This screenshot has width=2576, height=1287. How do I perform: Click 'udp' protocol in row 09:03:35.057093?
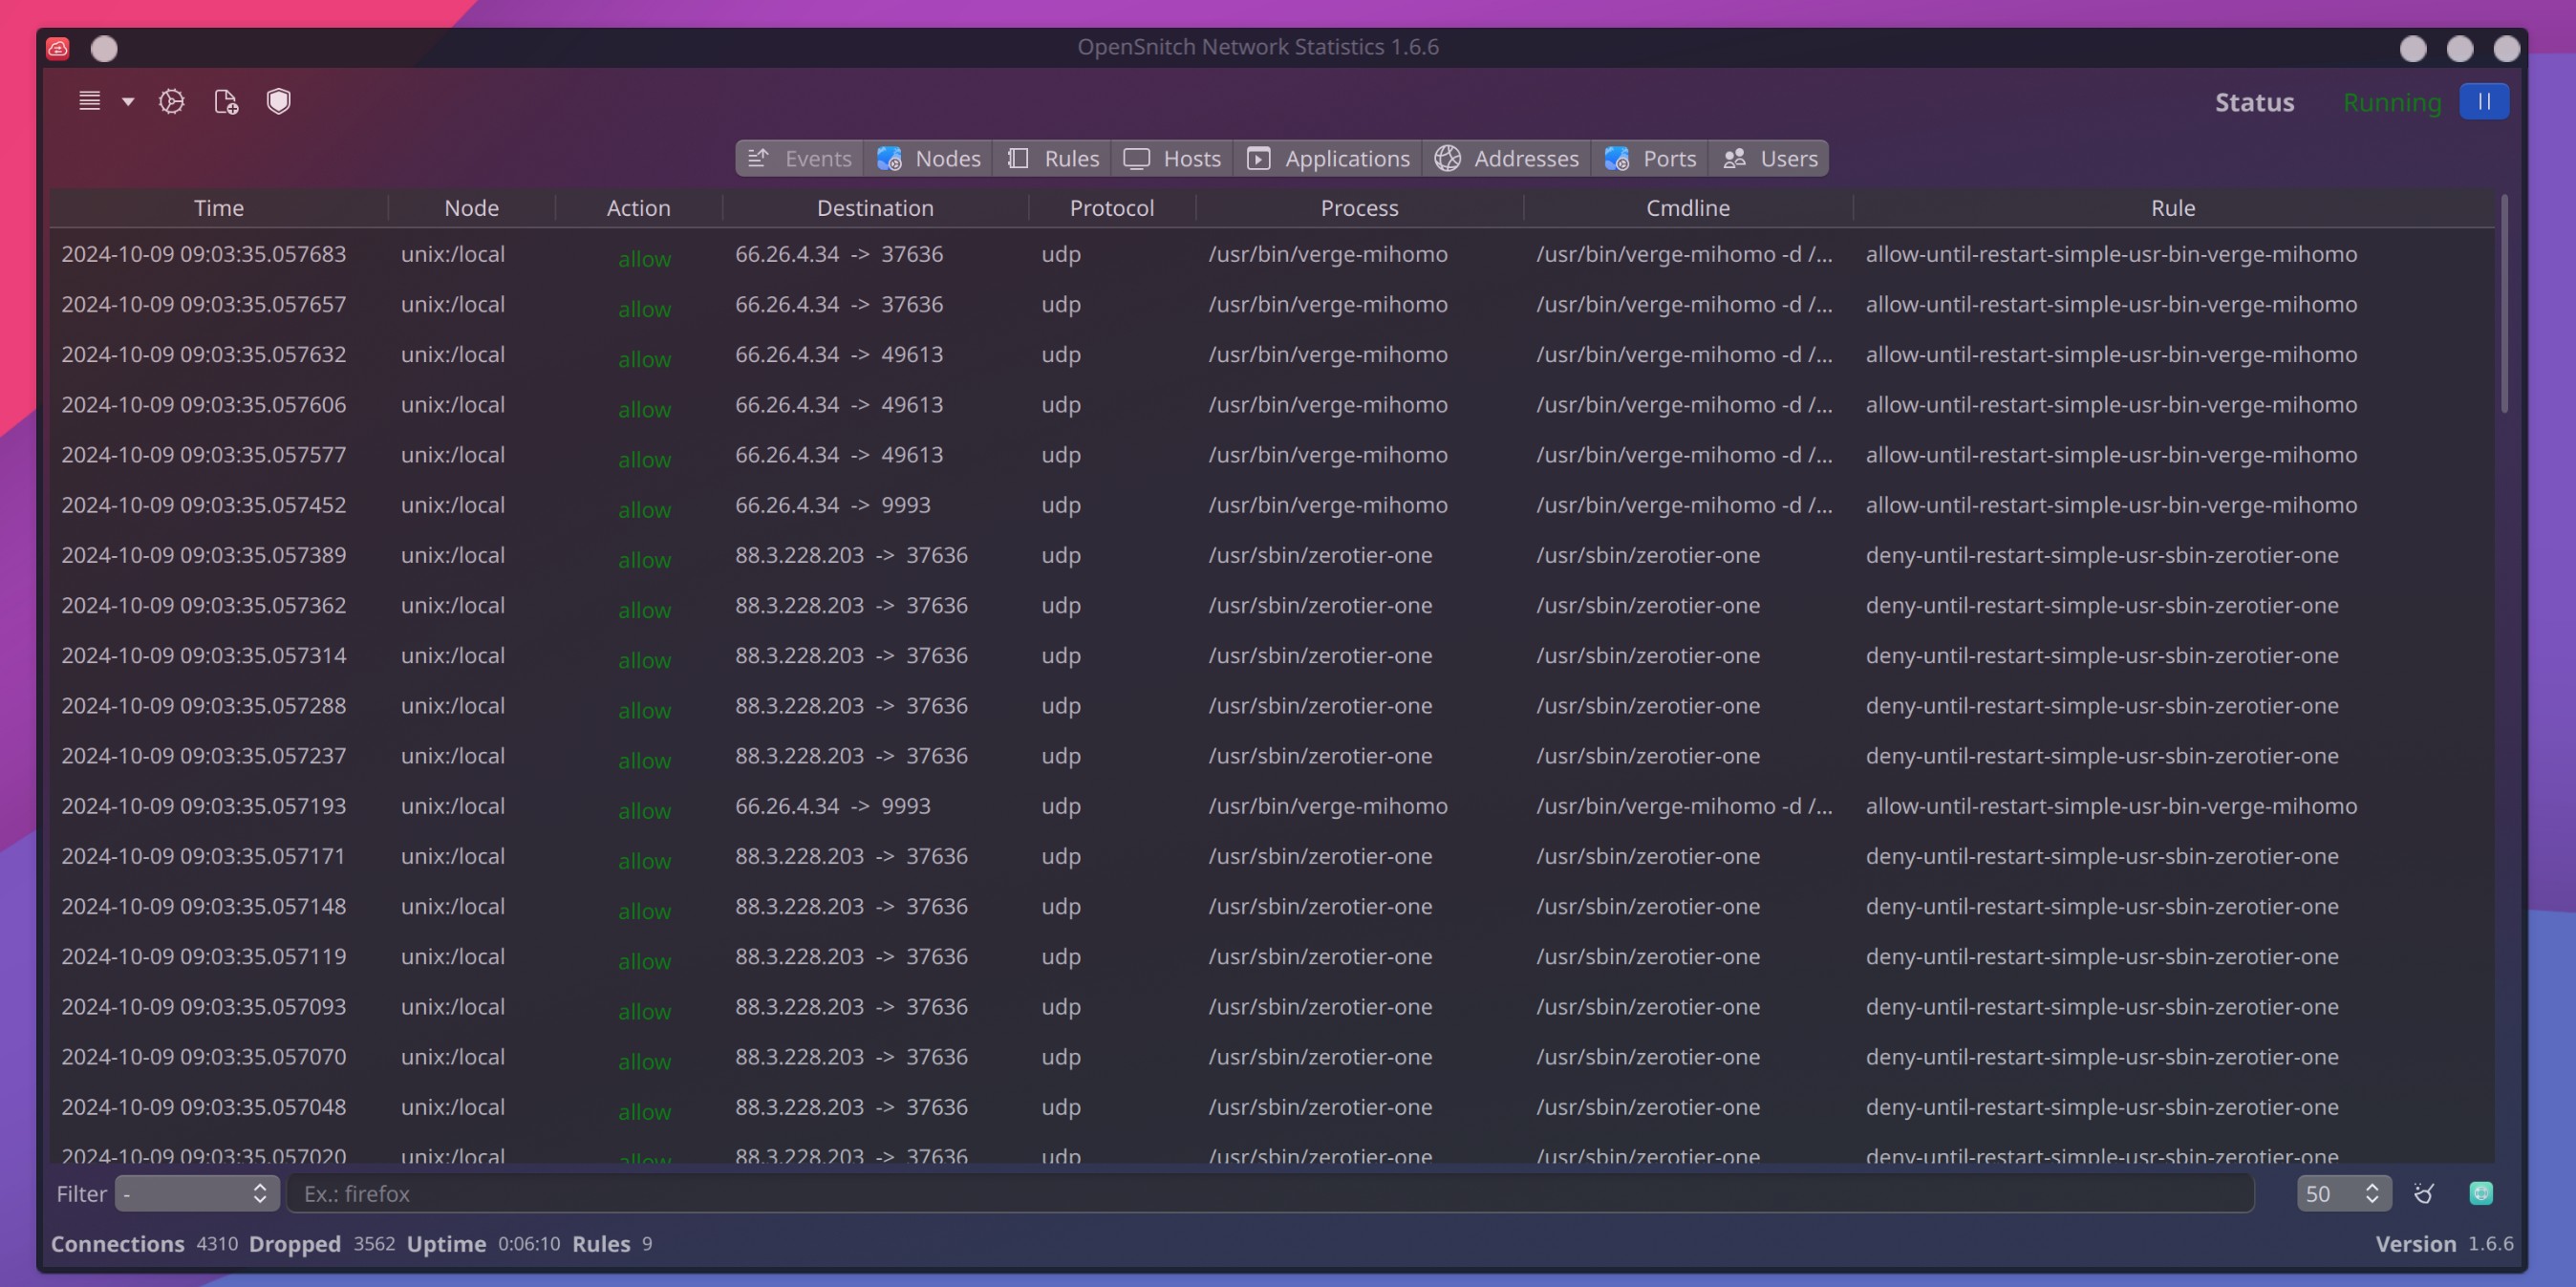click(1061, 1006)
